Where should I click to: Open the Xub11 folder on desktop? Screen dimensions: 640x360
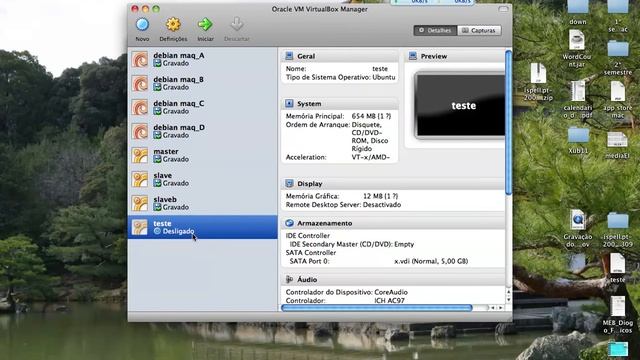coord(578,140)
